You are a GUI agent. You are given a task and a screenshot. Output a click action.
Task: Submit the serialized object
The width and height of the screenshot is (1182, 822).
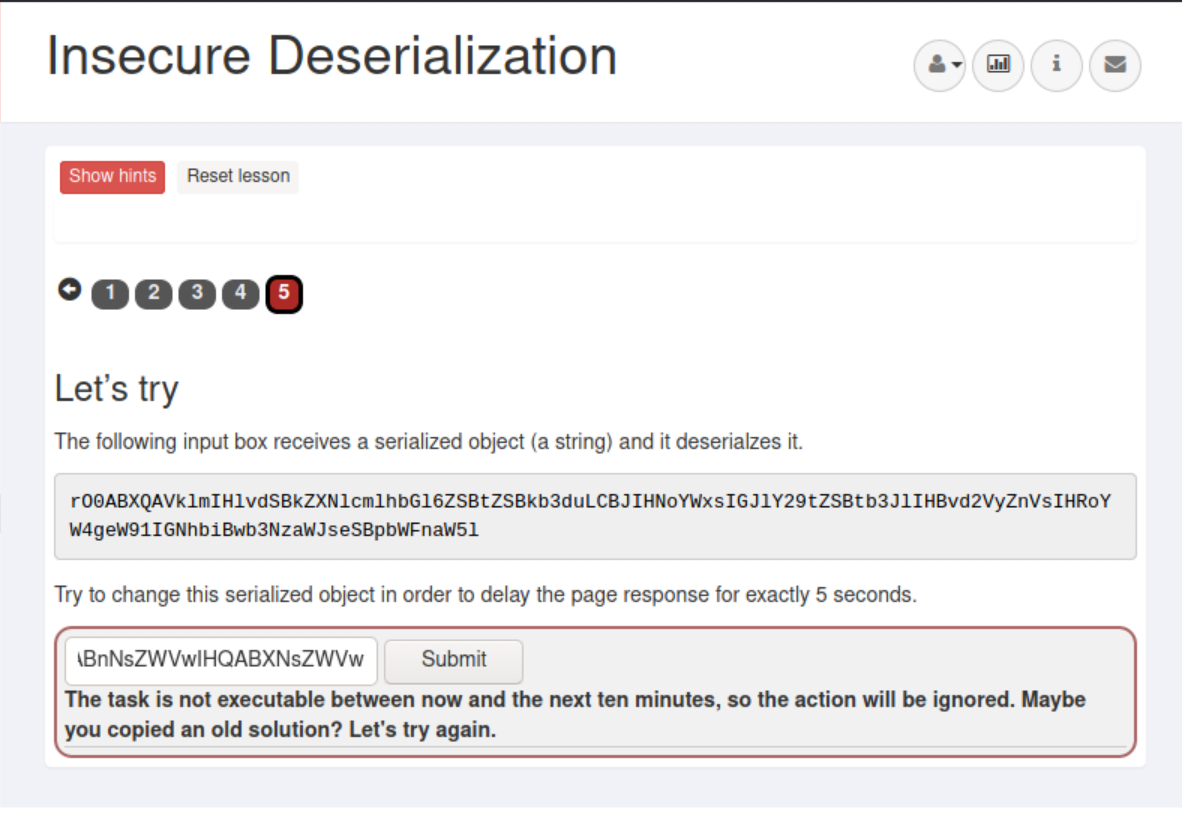(453, 660)
